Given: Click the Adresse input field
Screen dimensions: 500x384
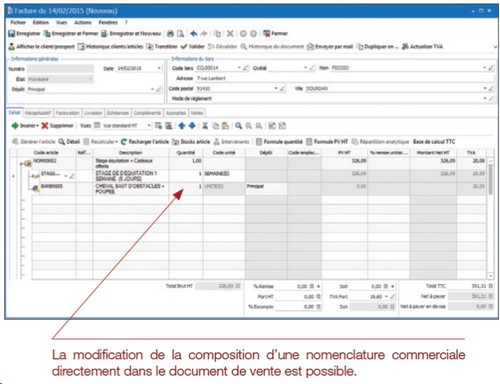Looking at the screenshot, I should [x=345, y=78].
